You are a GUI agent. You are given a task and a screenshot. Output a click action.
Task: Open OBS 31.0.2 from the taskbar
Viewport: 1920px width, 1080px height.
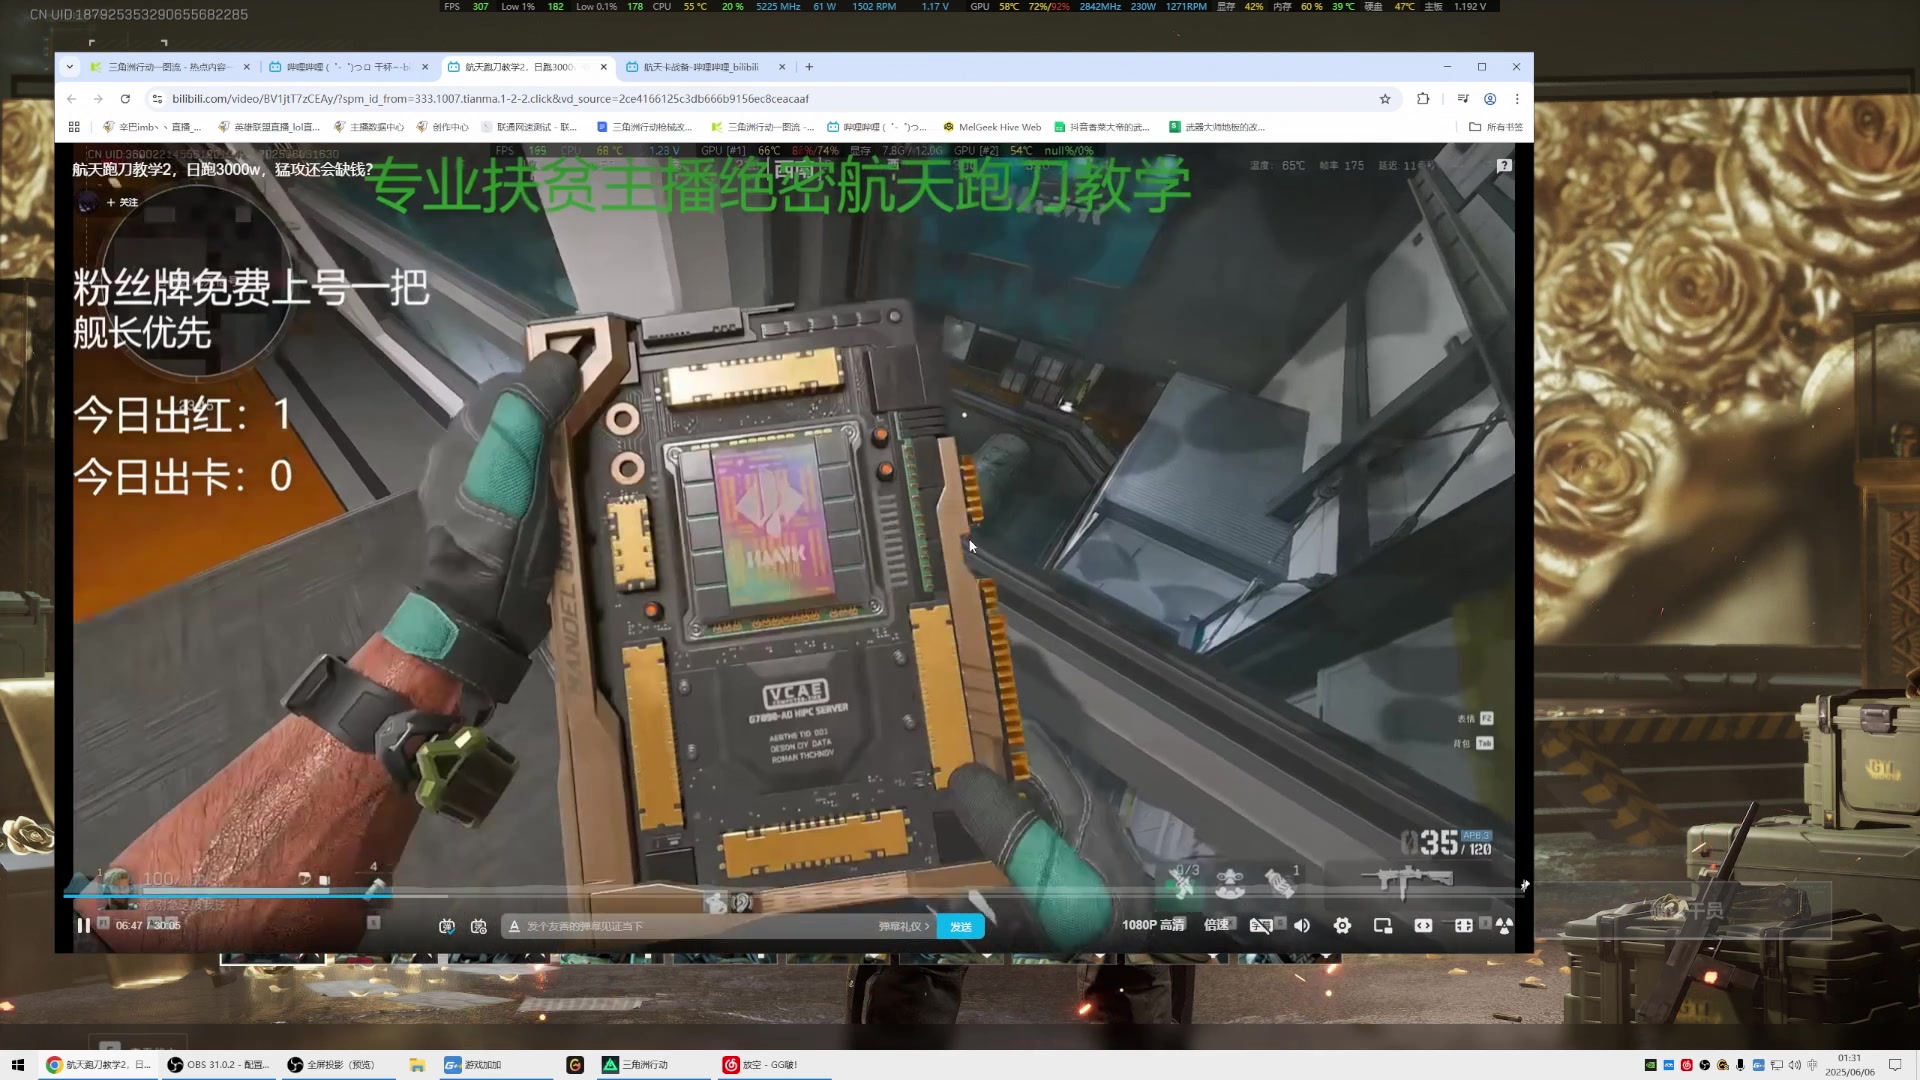point(219,1065)
